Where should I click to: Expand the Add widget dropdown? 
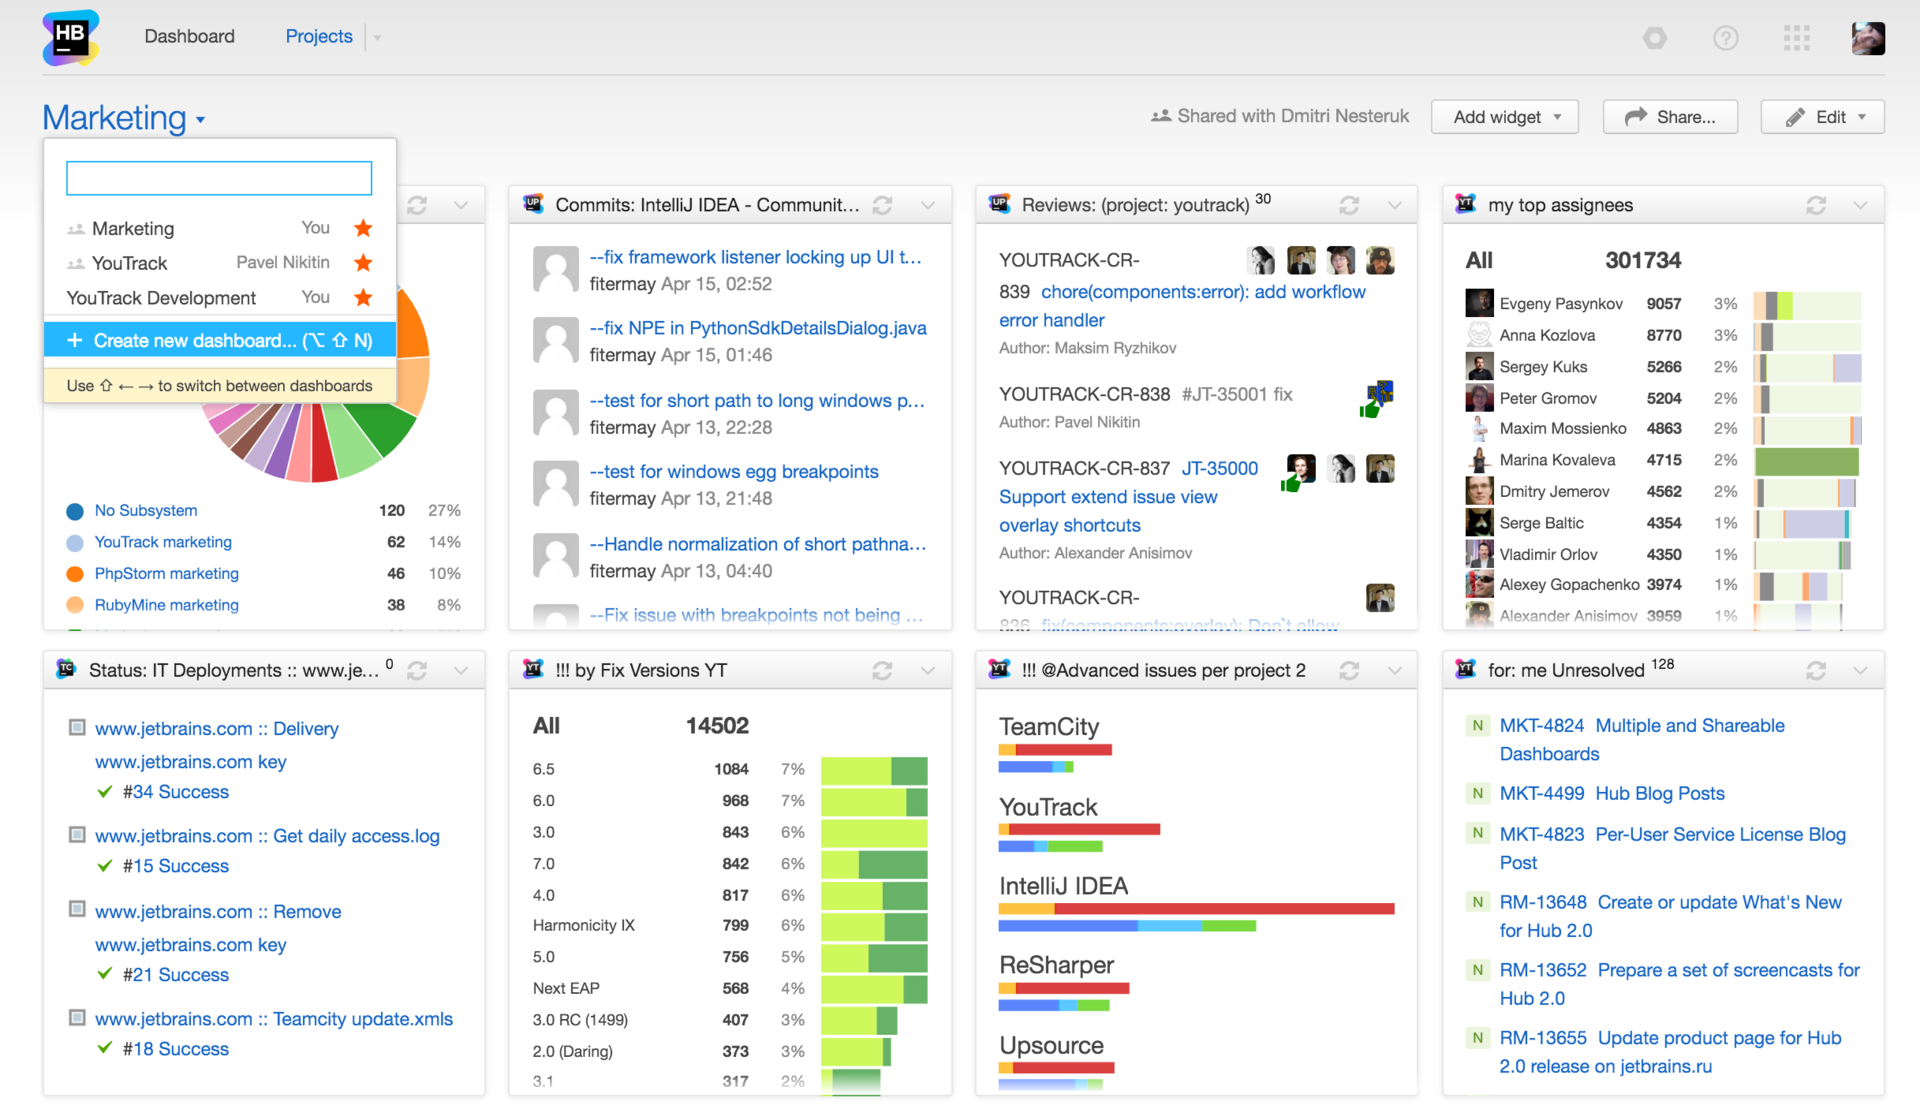pyautogui.click(x=1505, y=117)
